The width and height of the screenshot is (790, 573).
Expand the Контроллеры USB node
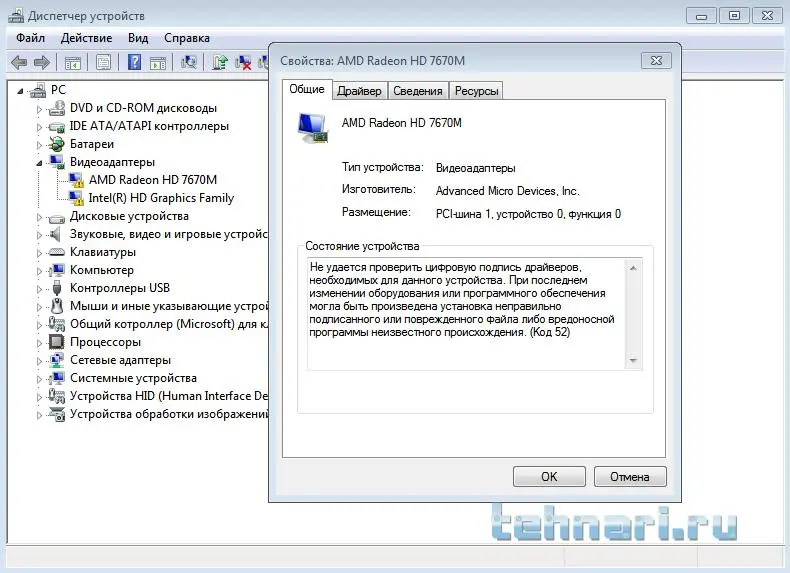39,289
